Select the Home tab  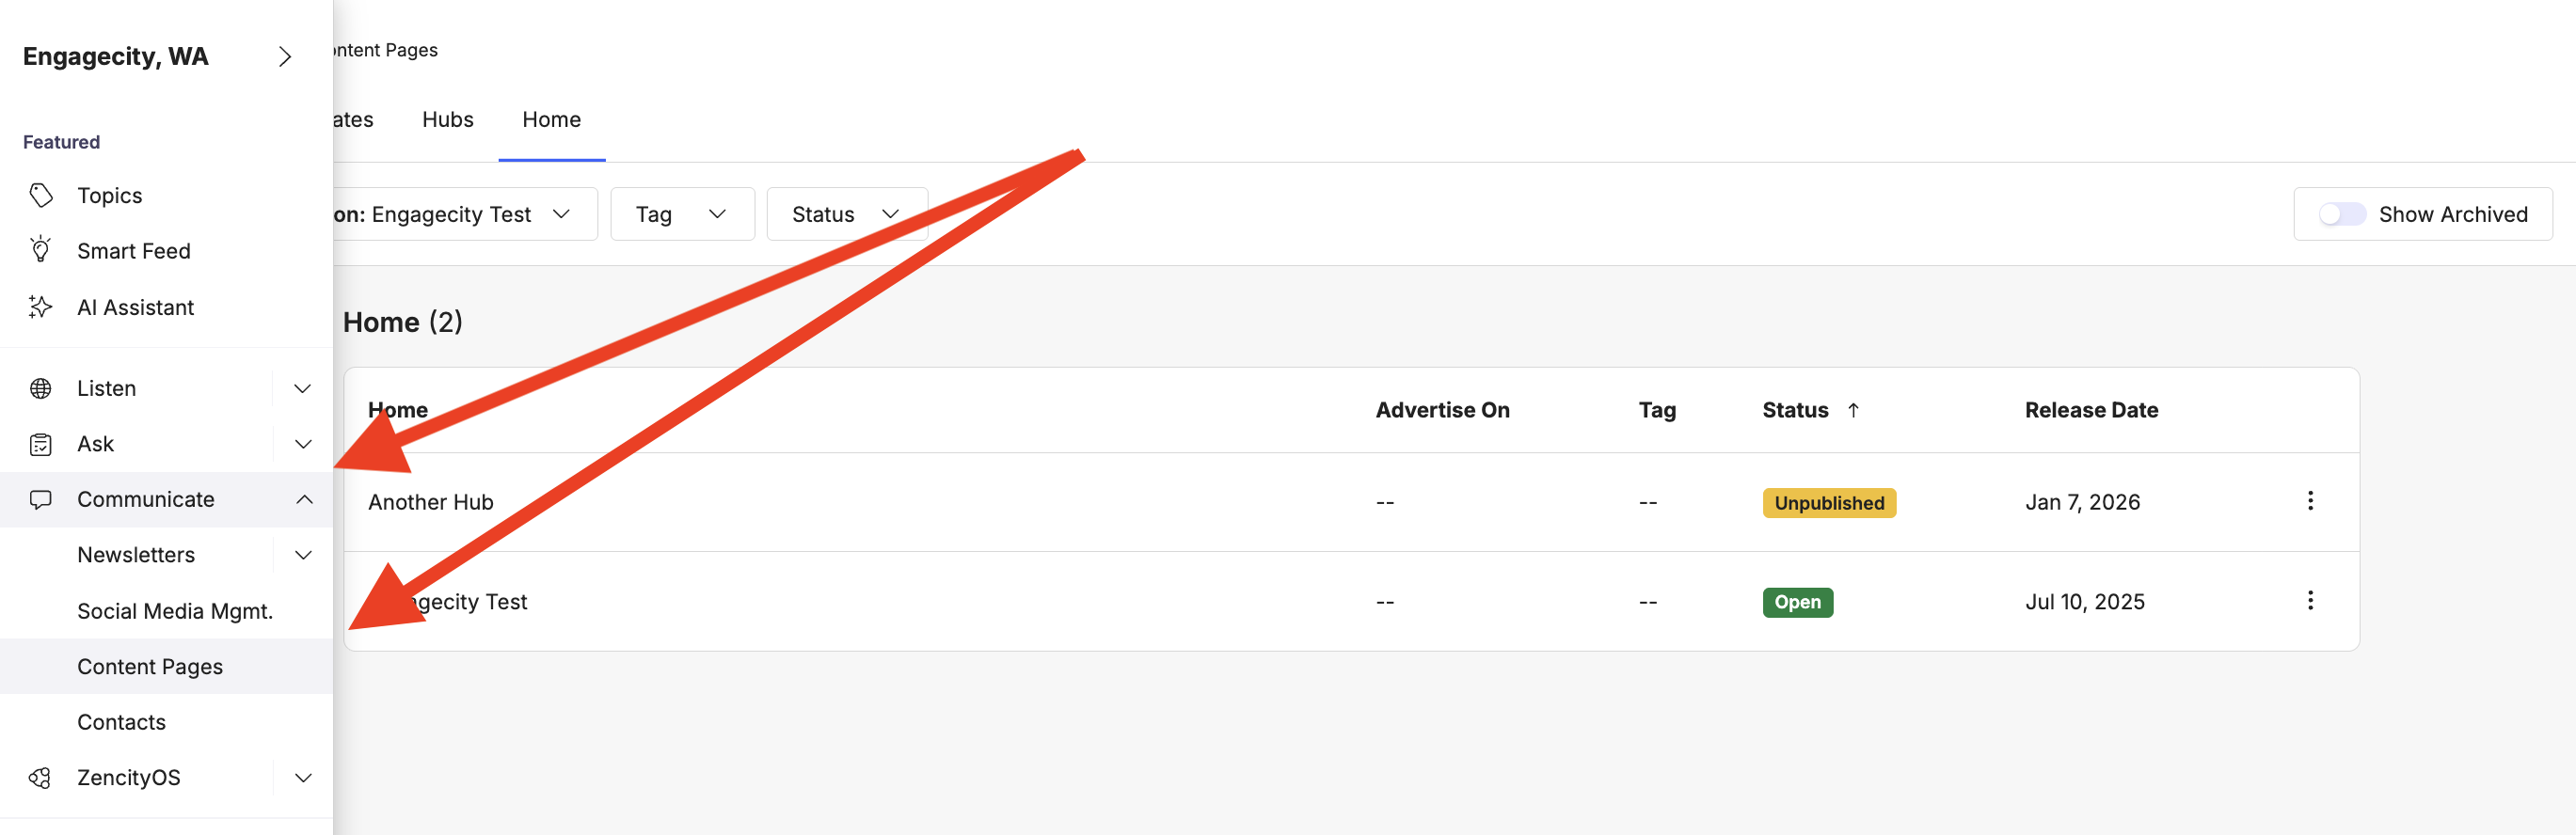551,120
